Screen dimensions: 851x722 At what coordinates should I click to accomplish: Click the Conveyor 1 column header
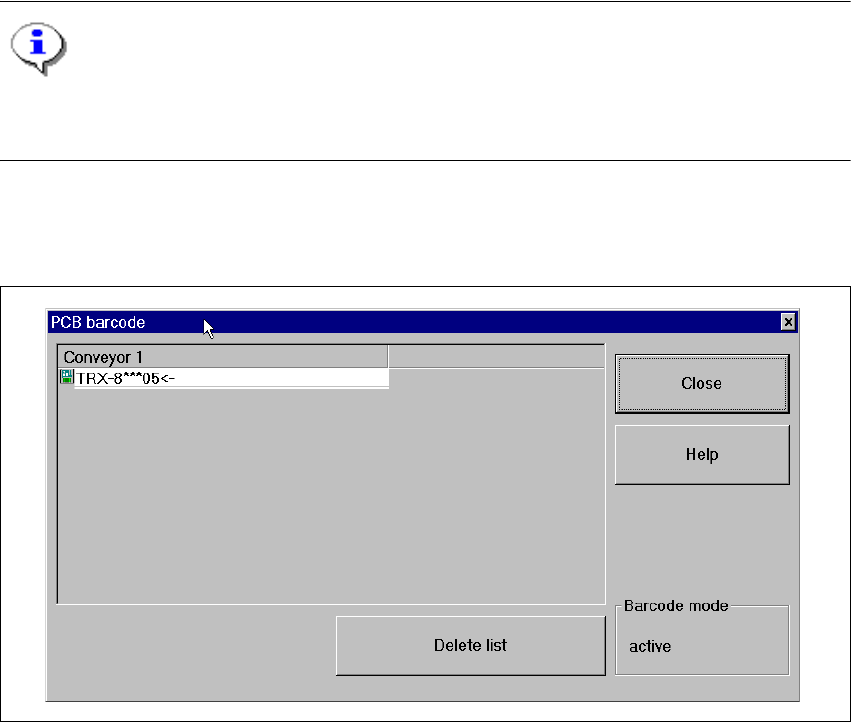(223, 357)
